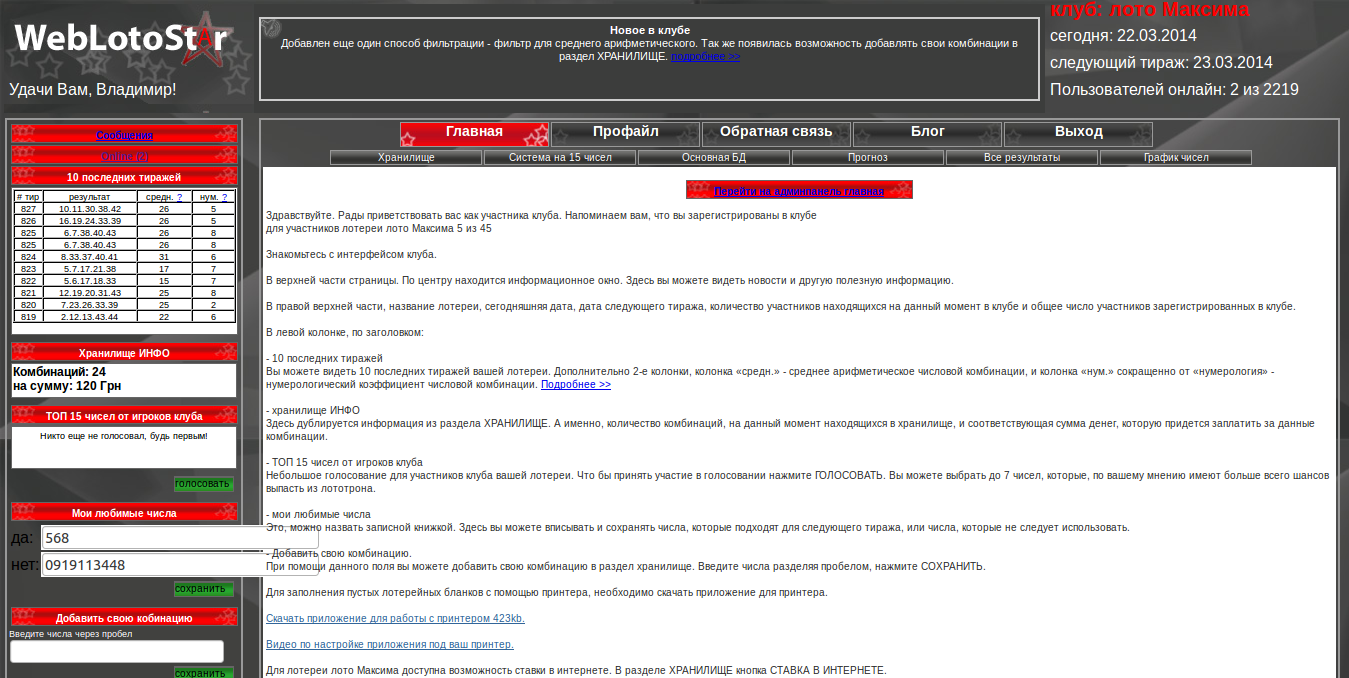Follow the Подробнее >> link in main text

pos(576,384)
